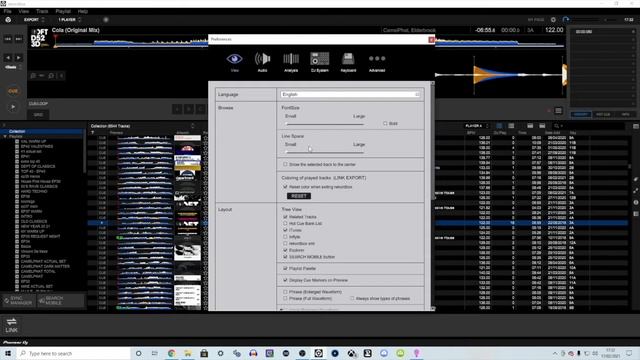
Task: Toggle the Related Tracks tree view checkbox
Action: pyautogui.click(x=285, y=217)
